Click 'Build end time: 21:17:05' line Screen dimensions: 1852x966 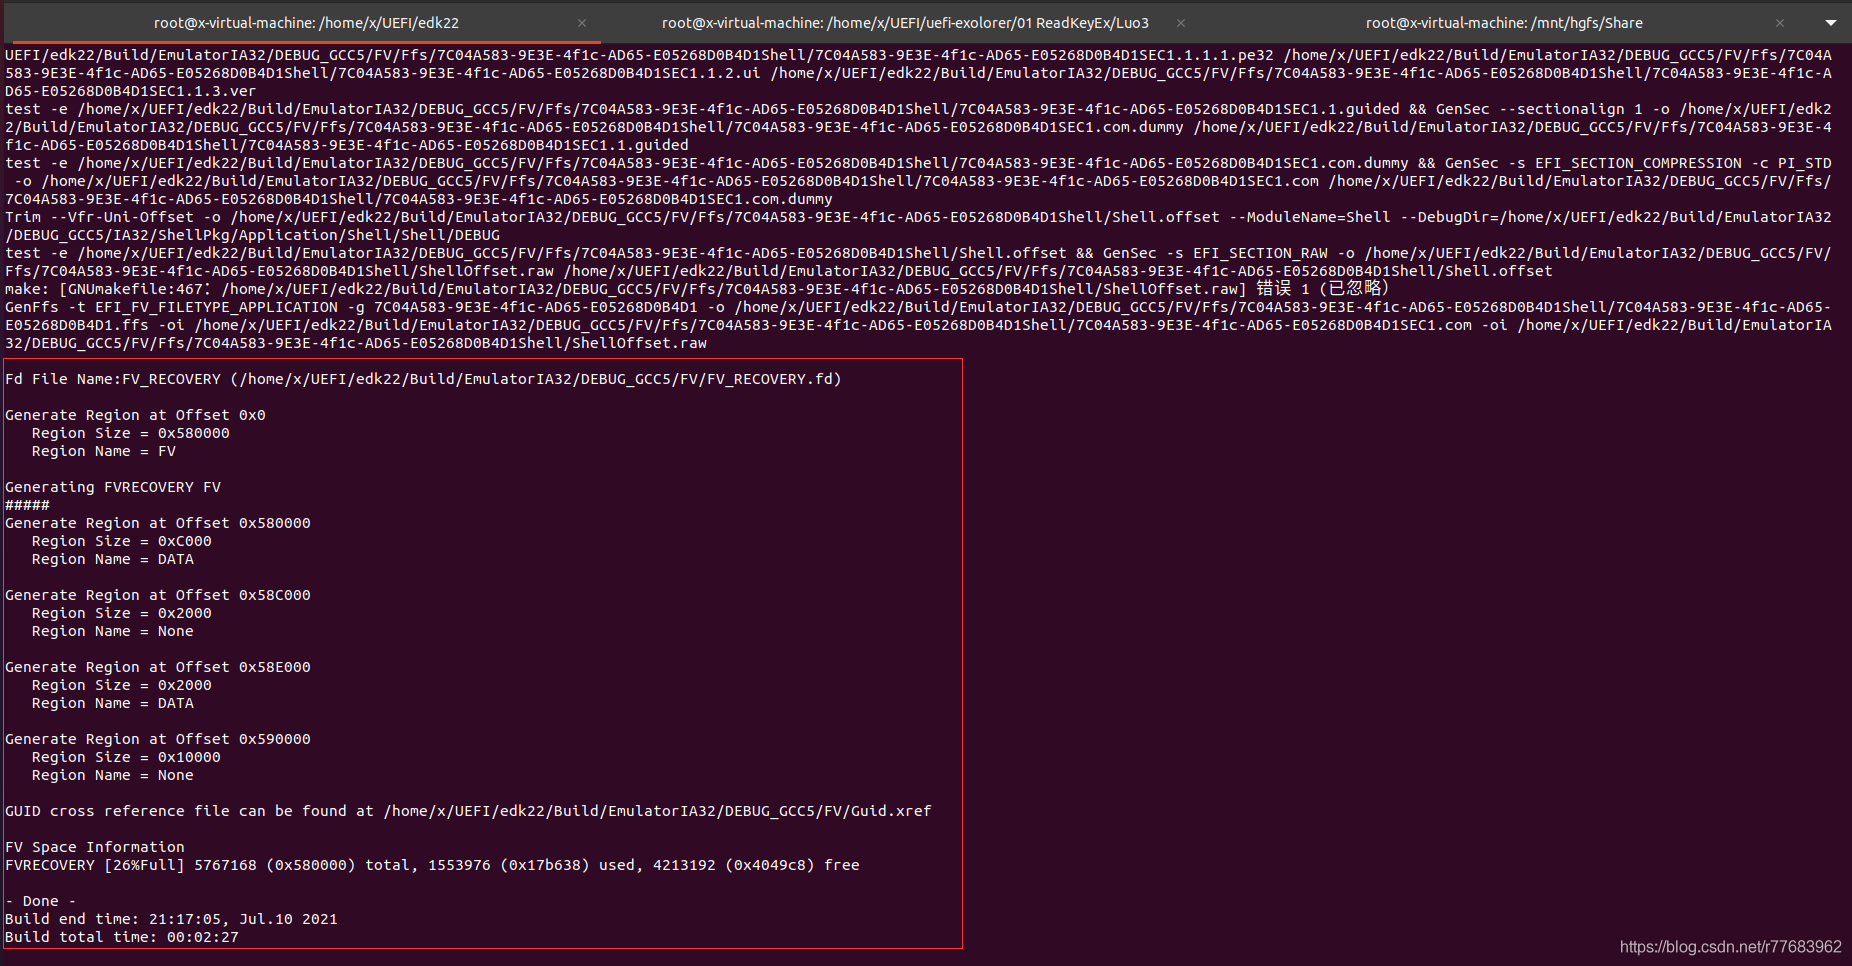click(x=171, y=919)
